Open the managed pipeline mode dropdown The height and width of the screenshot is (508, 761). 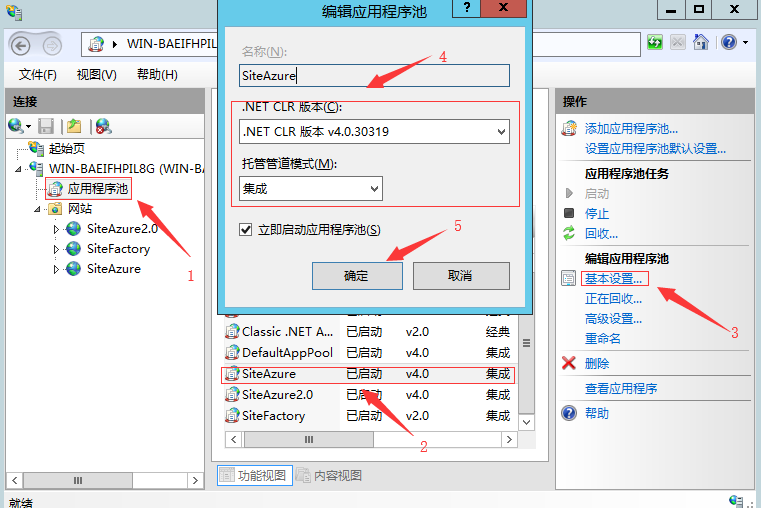coord(374,189)
